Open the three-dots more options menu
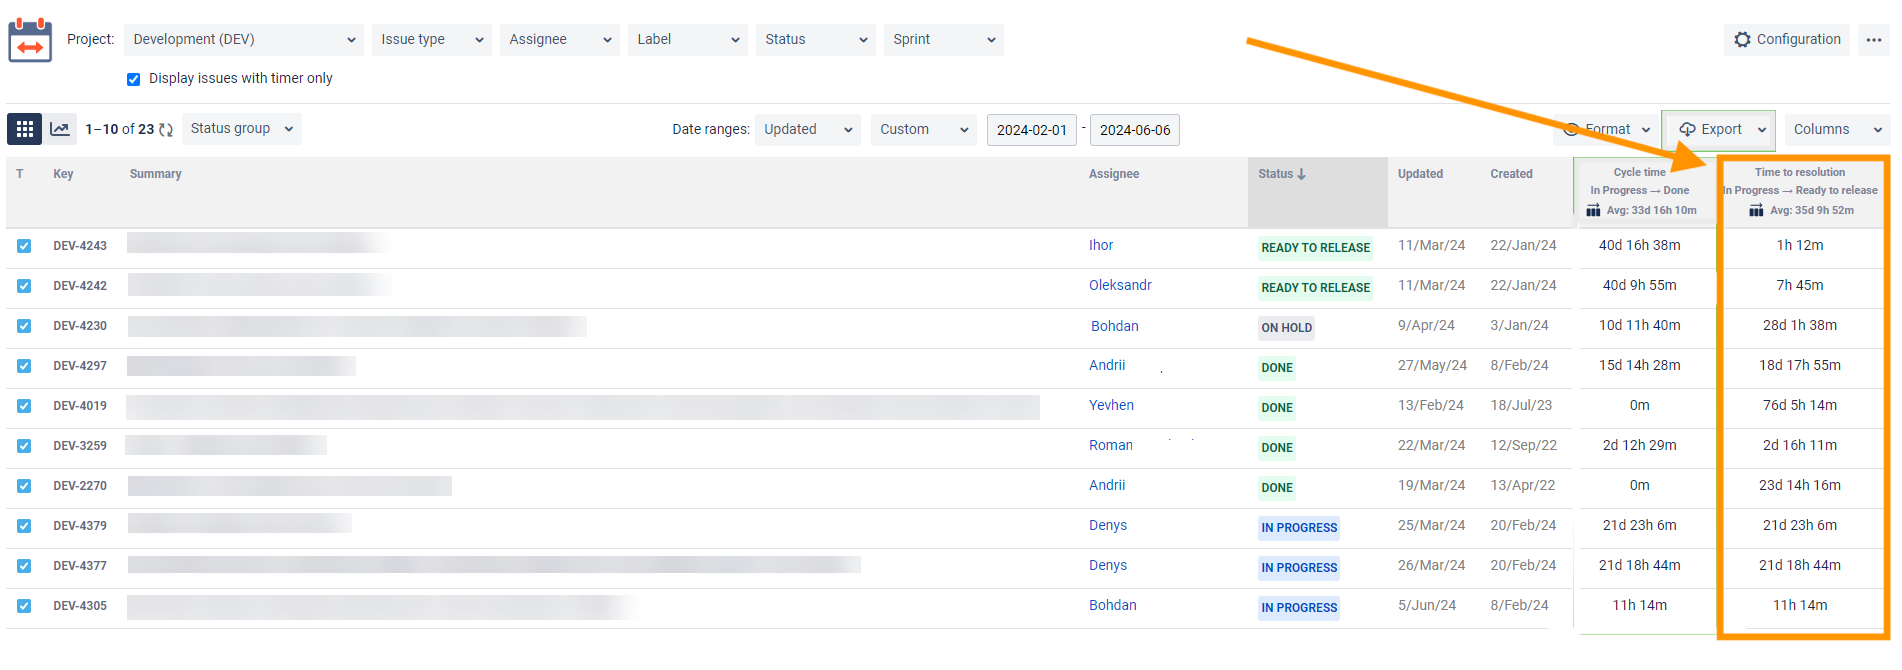 pos(1873,40)
